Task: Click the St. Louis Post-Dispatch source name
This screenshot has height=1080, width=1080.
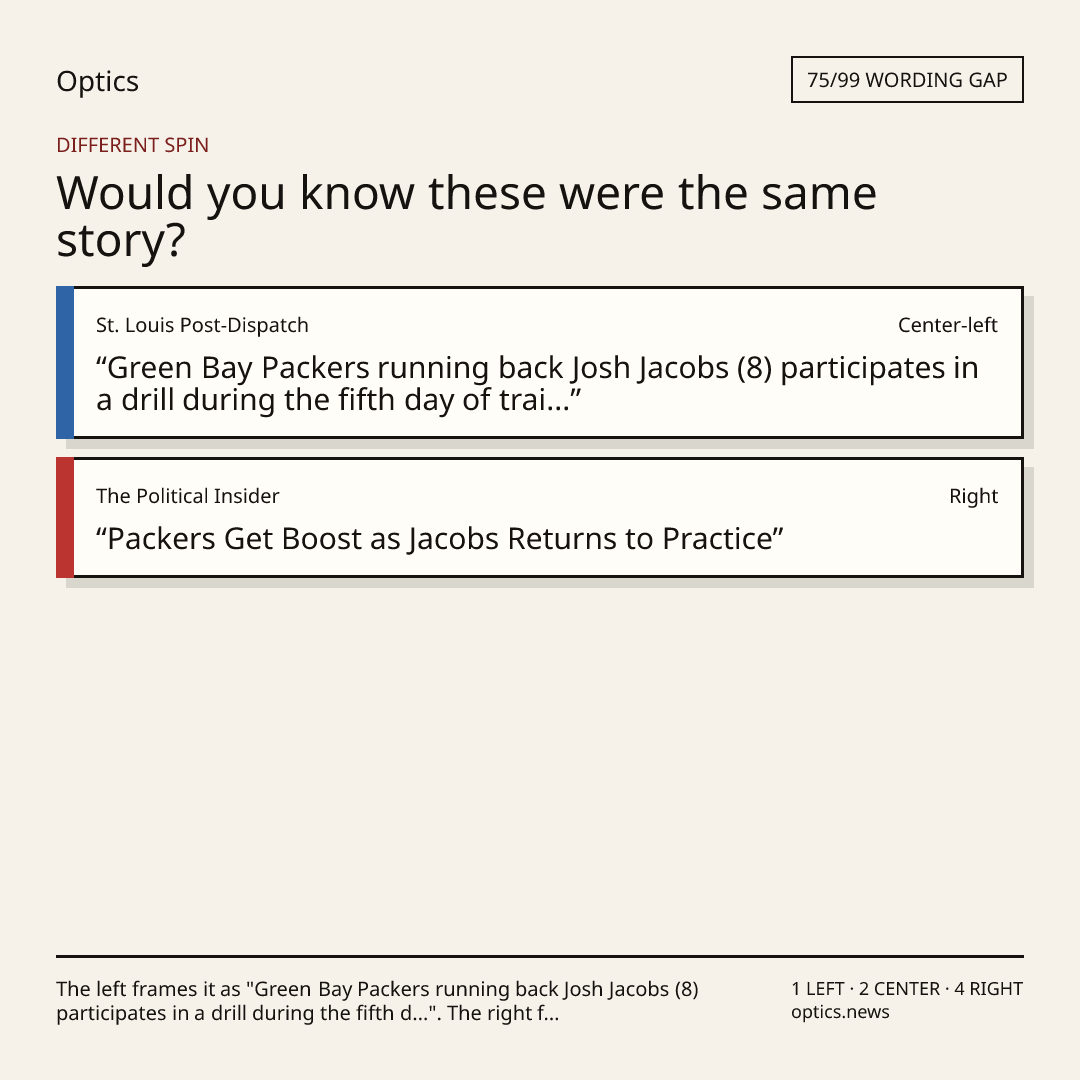Action: pos(202,325)
